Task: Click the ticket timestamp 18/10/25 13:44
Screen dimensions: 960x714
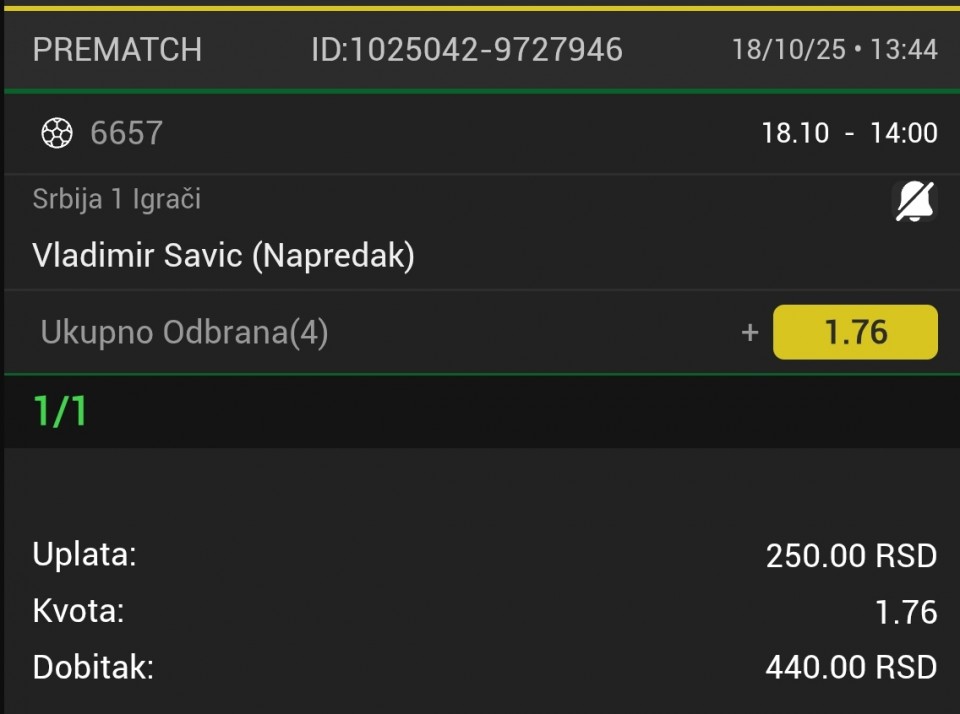Action: coord(834,49)
